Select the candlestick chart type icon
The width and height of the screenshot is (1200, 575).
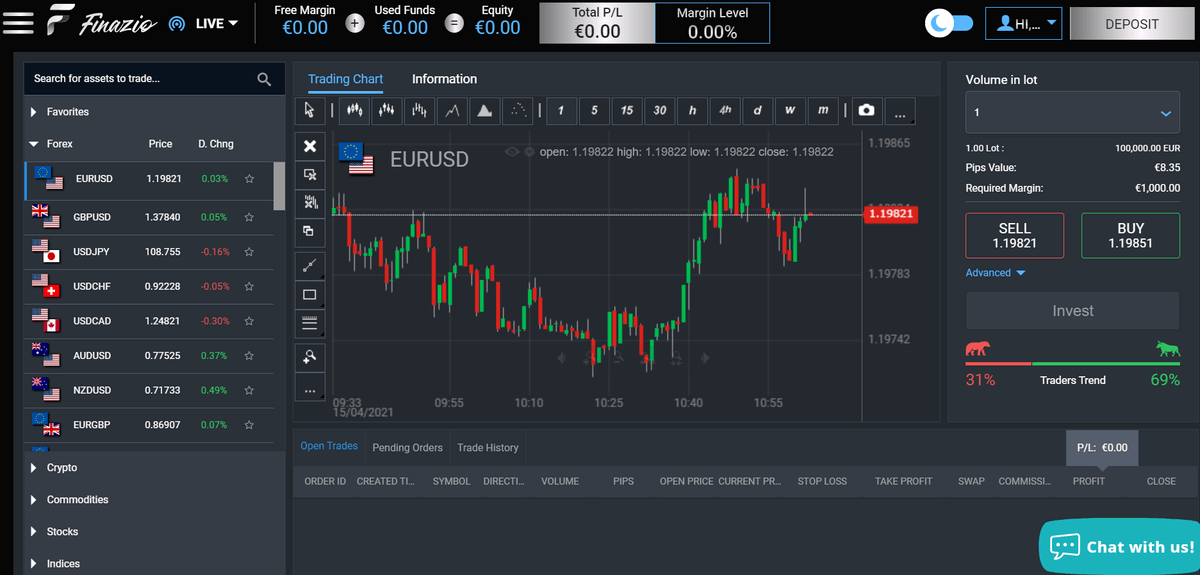(353, 110)
